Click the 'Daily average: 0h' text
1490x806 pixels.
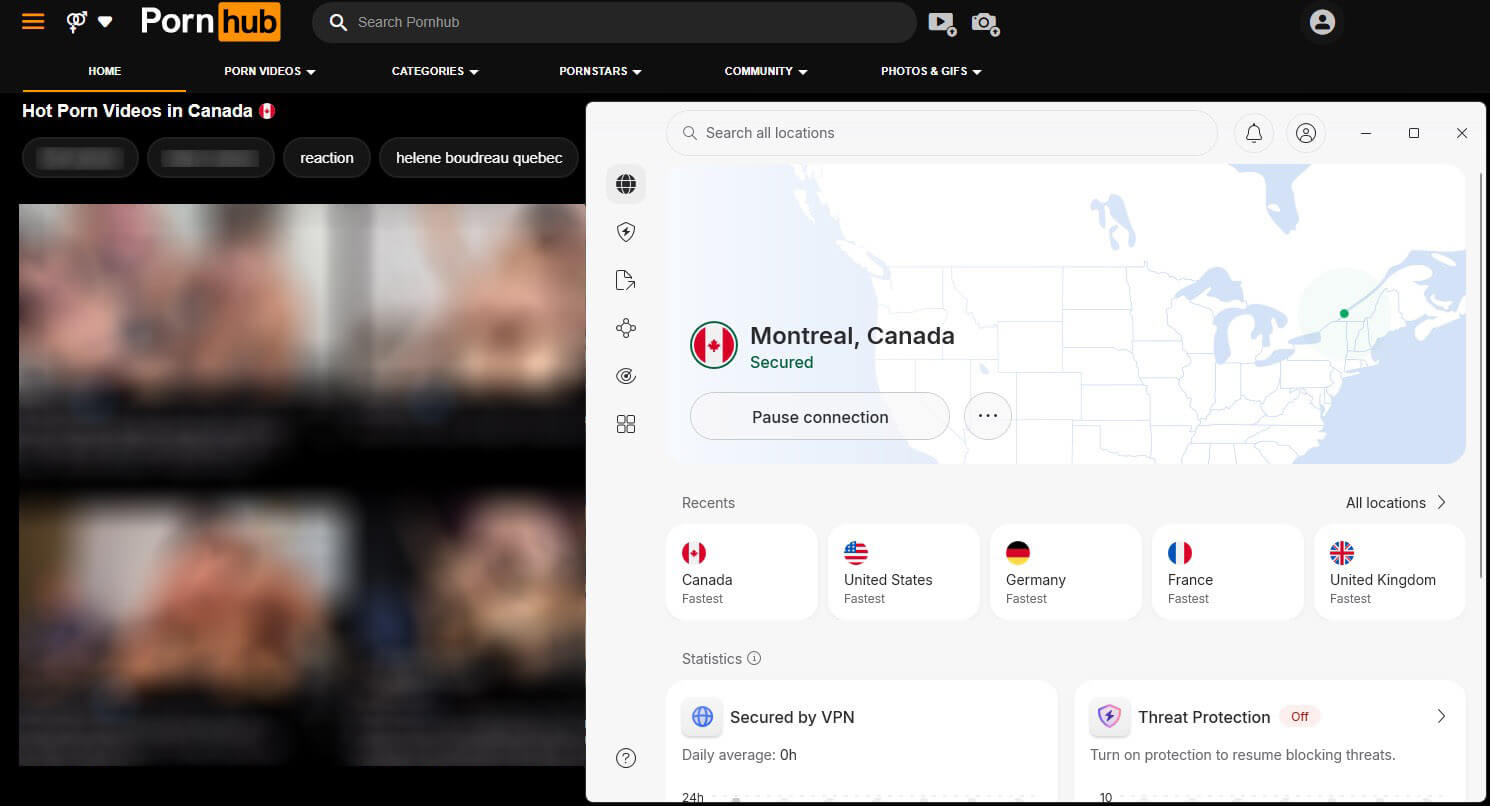[x=739, y=755]
